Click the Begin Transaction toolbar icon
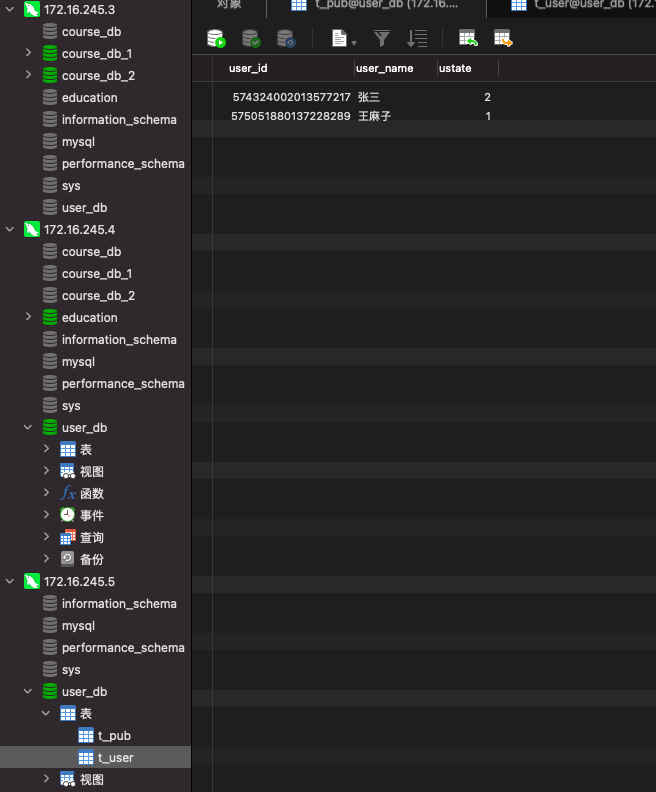 click(216, 38)
